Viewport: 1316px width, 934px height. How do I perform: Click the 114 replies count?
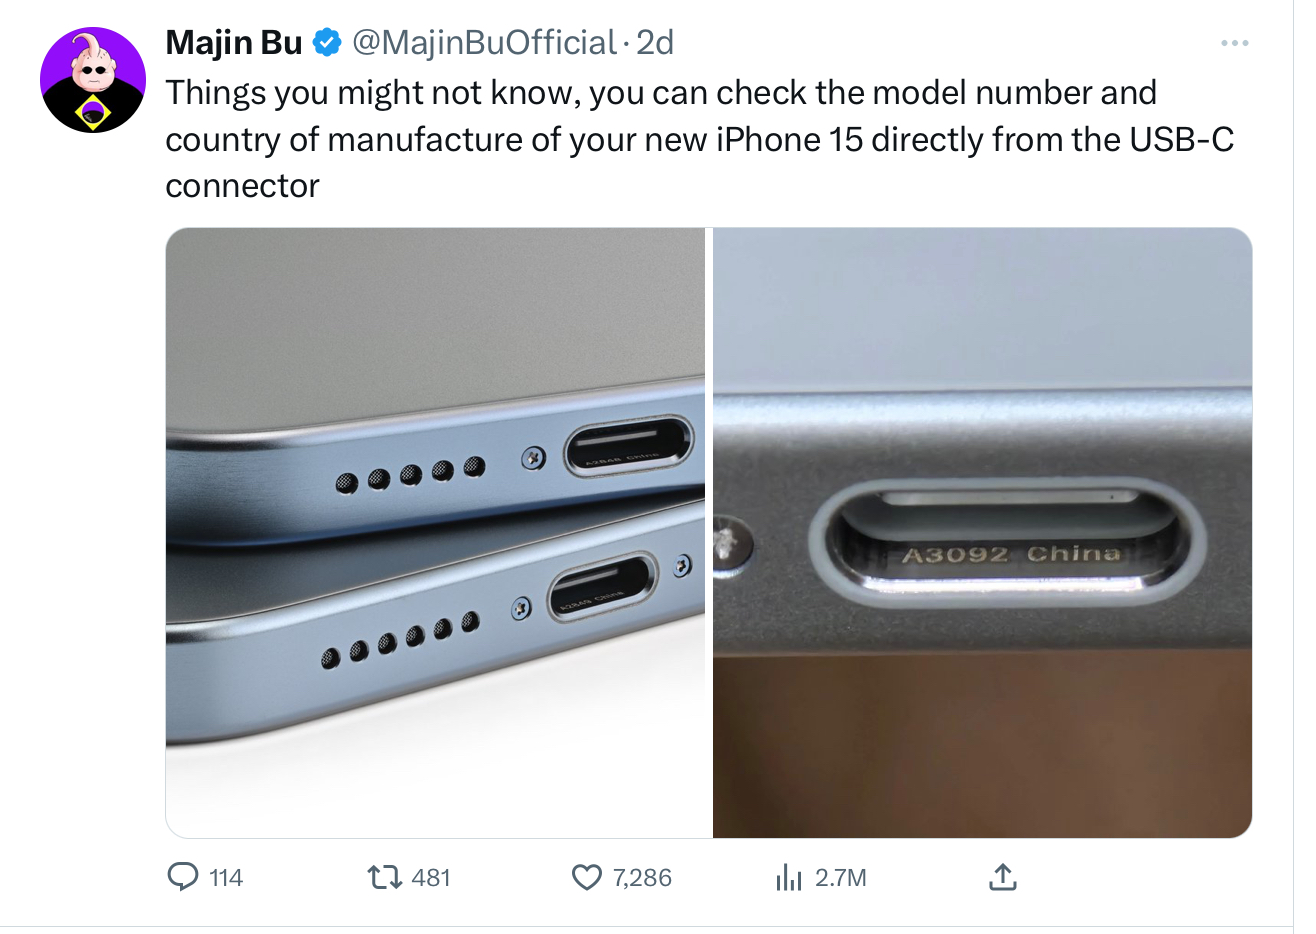[x=226, y=878]
